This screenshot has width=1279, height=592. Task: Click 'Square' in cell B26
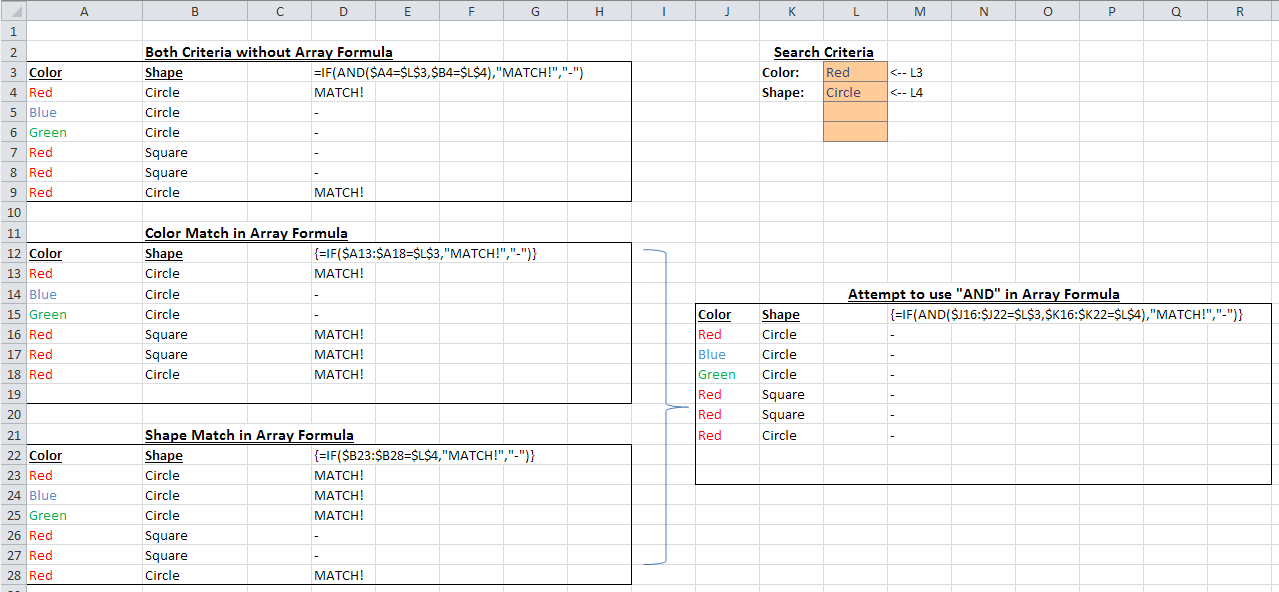[166, 535]
